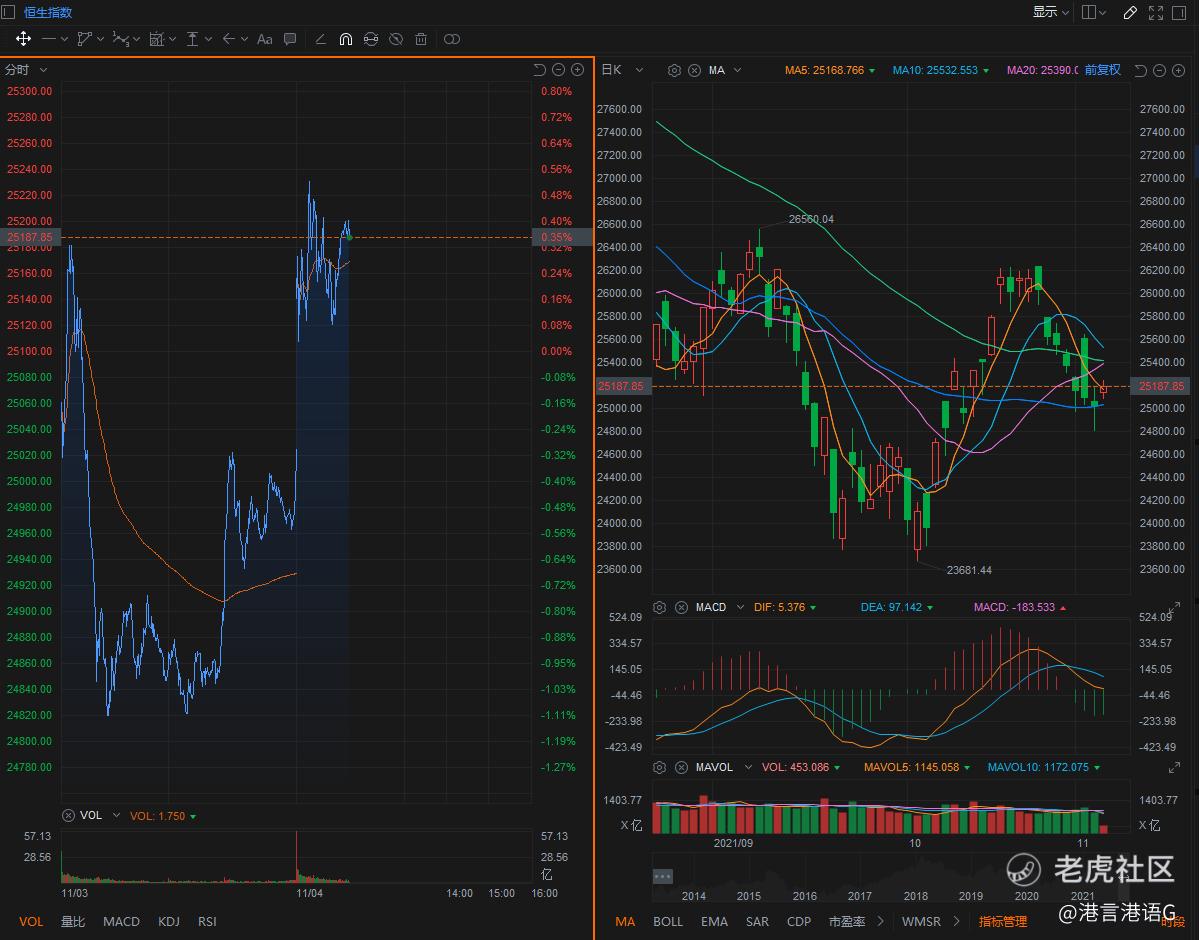Select the KDJ tab under intraday chart
1199x940 pixels.
click(169, 921)
